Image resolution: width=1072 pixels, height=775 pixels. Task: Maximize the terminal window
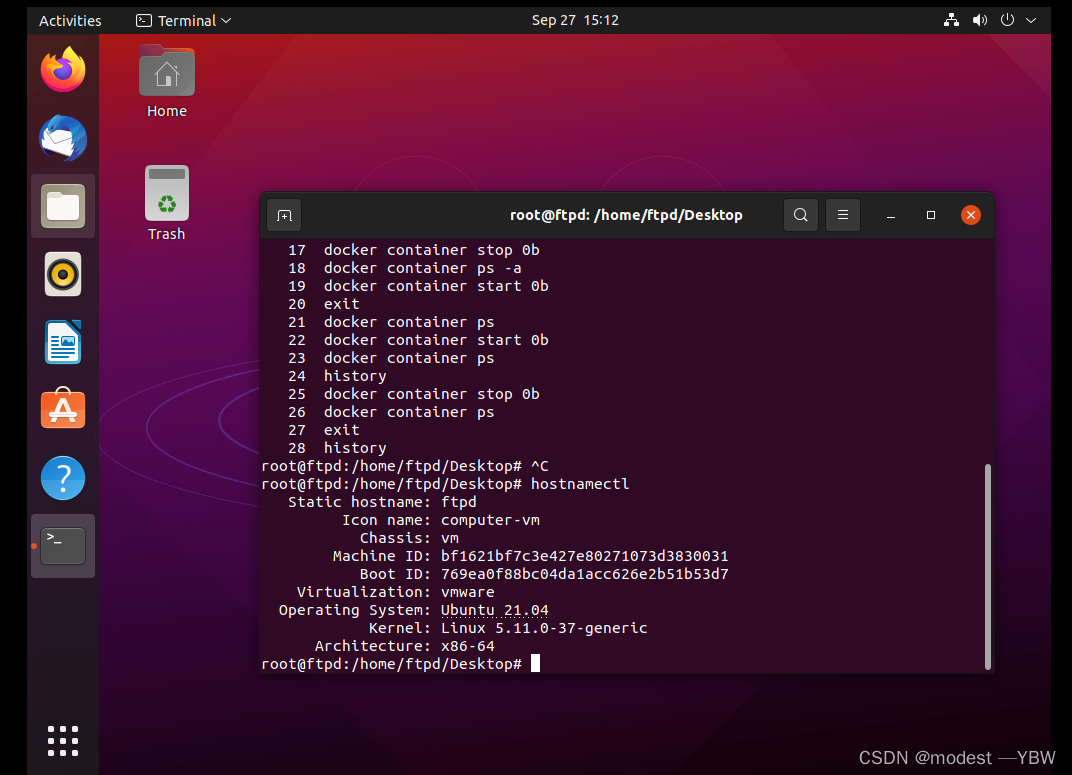[930, 215]
